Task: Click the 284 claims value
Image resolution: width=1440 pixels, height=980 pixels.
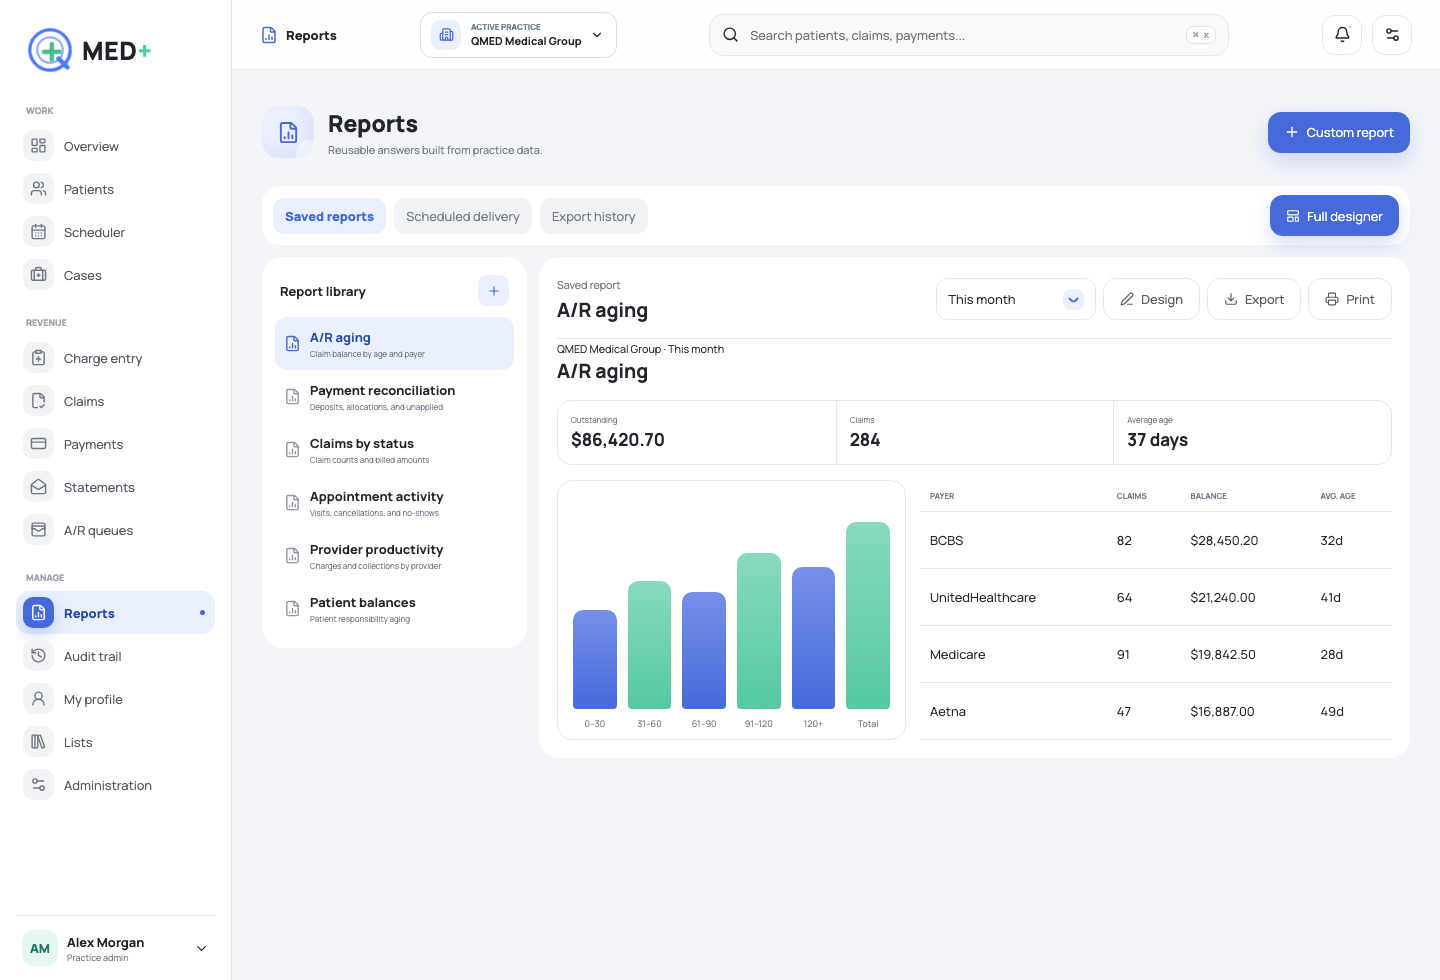Action: 865,440
